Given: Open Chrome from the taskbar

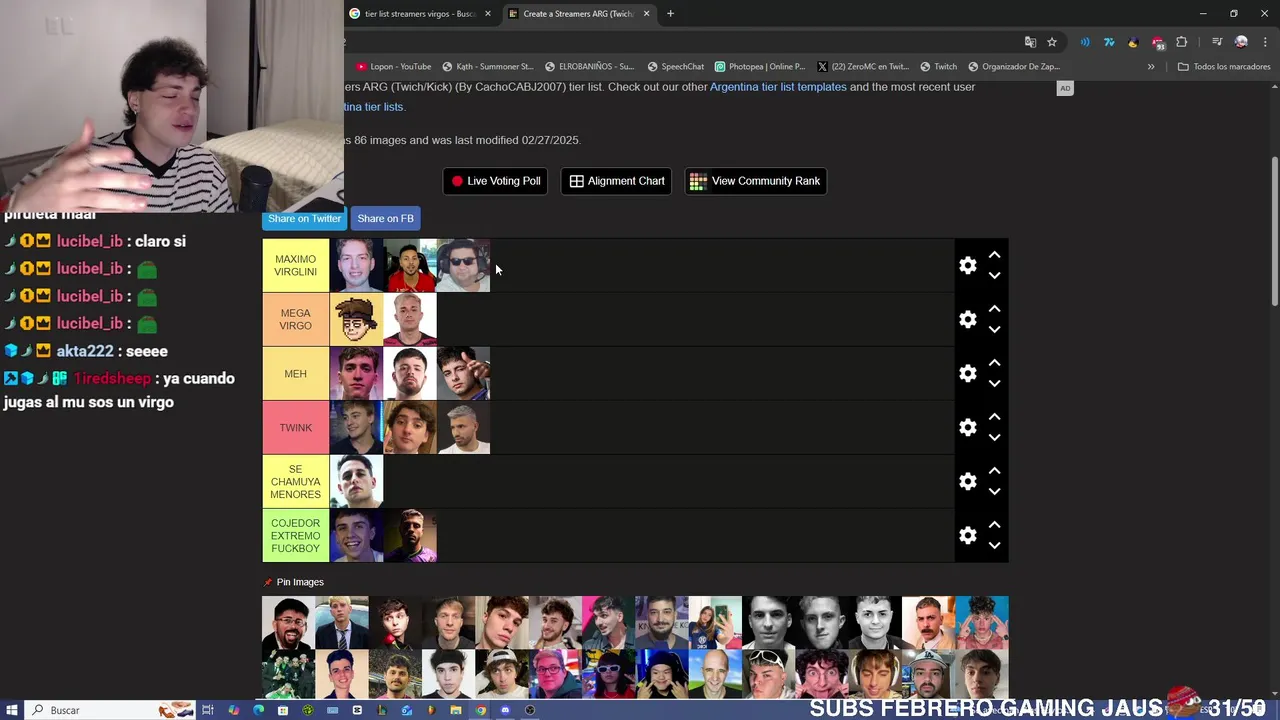Looking at the screenshot, I should 480,710.
